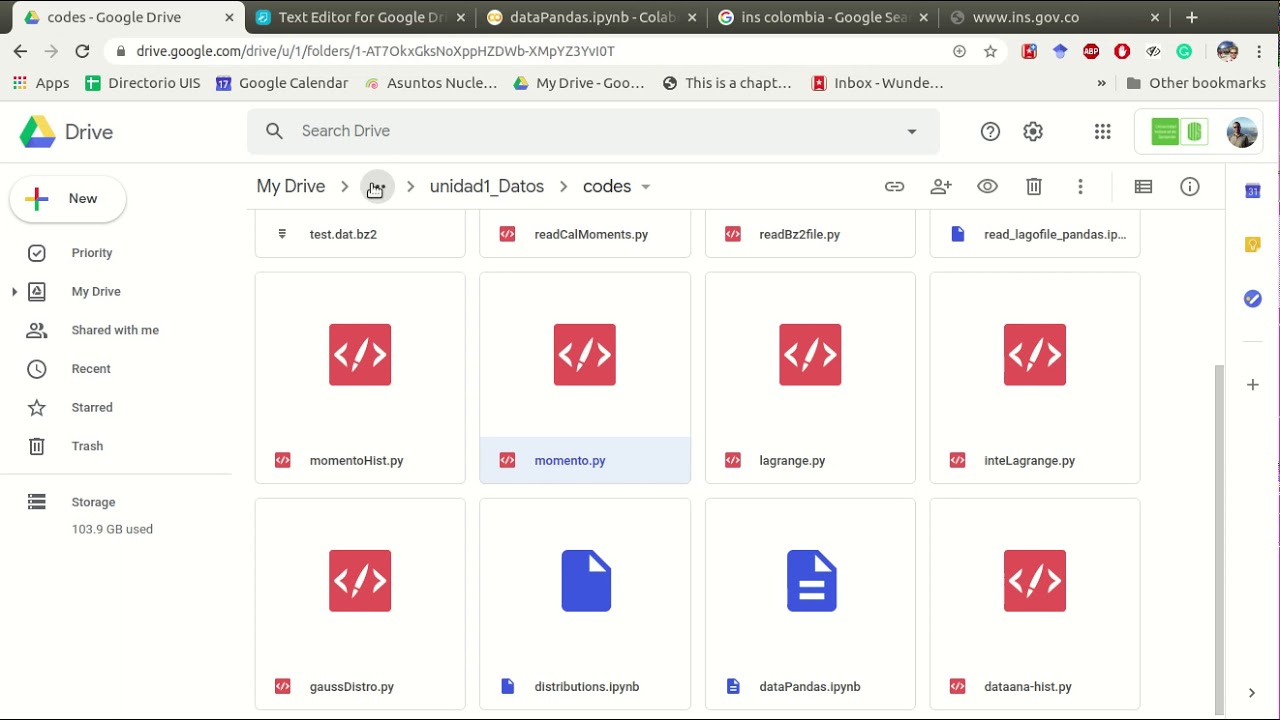Open the Recent files section
1280x720 pixels.
coord(91,369)
